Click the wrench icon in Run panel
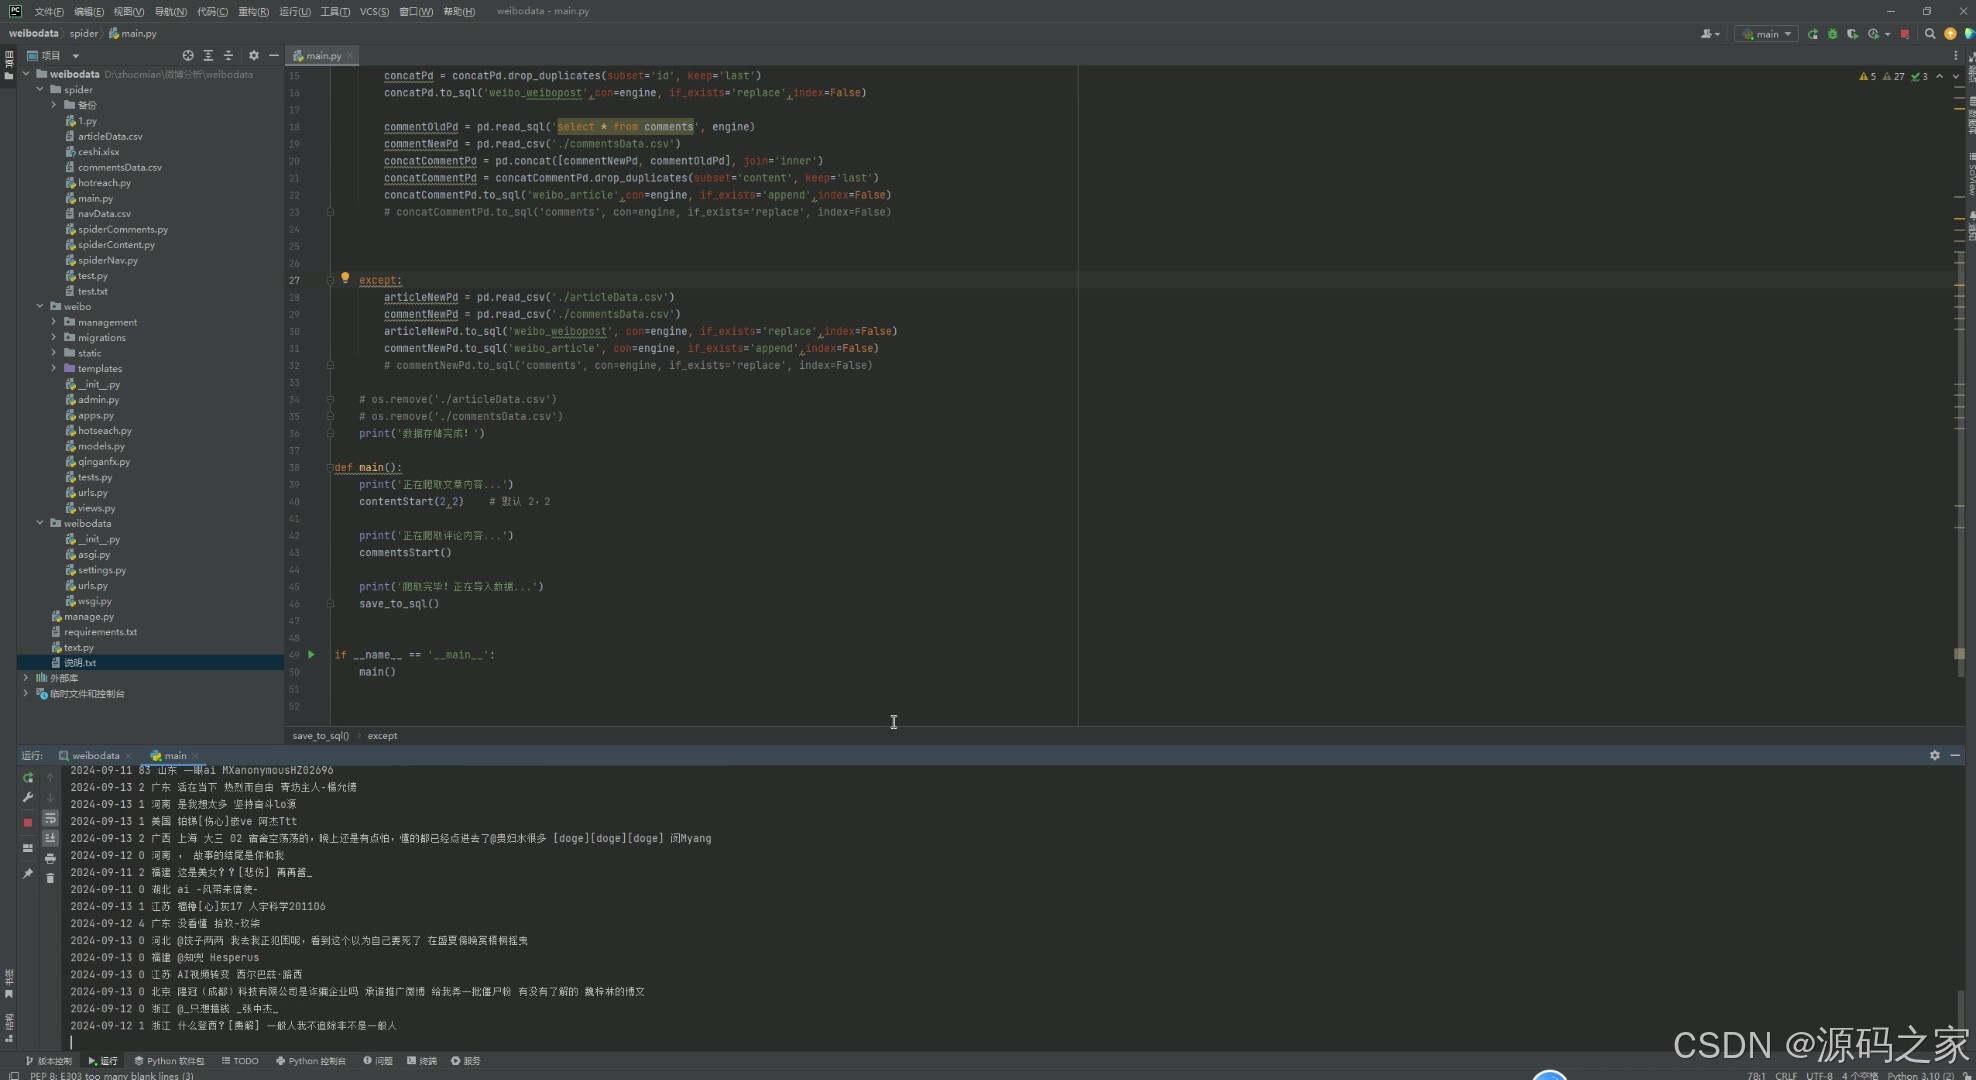 pos(28,798)
